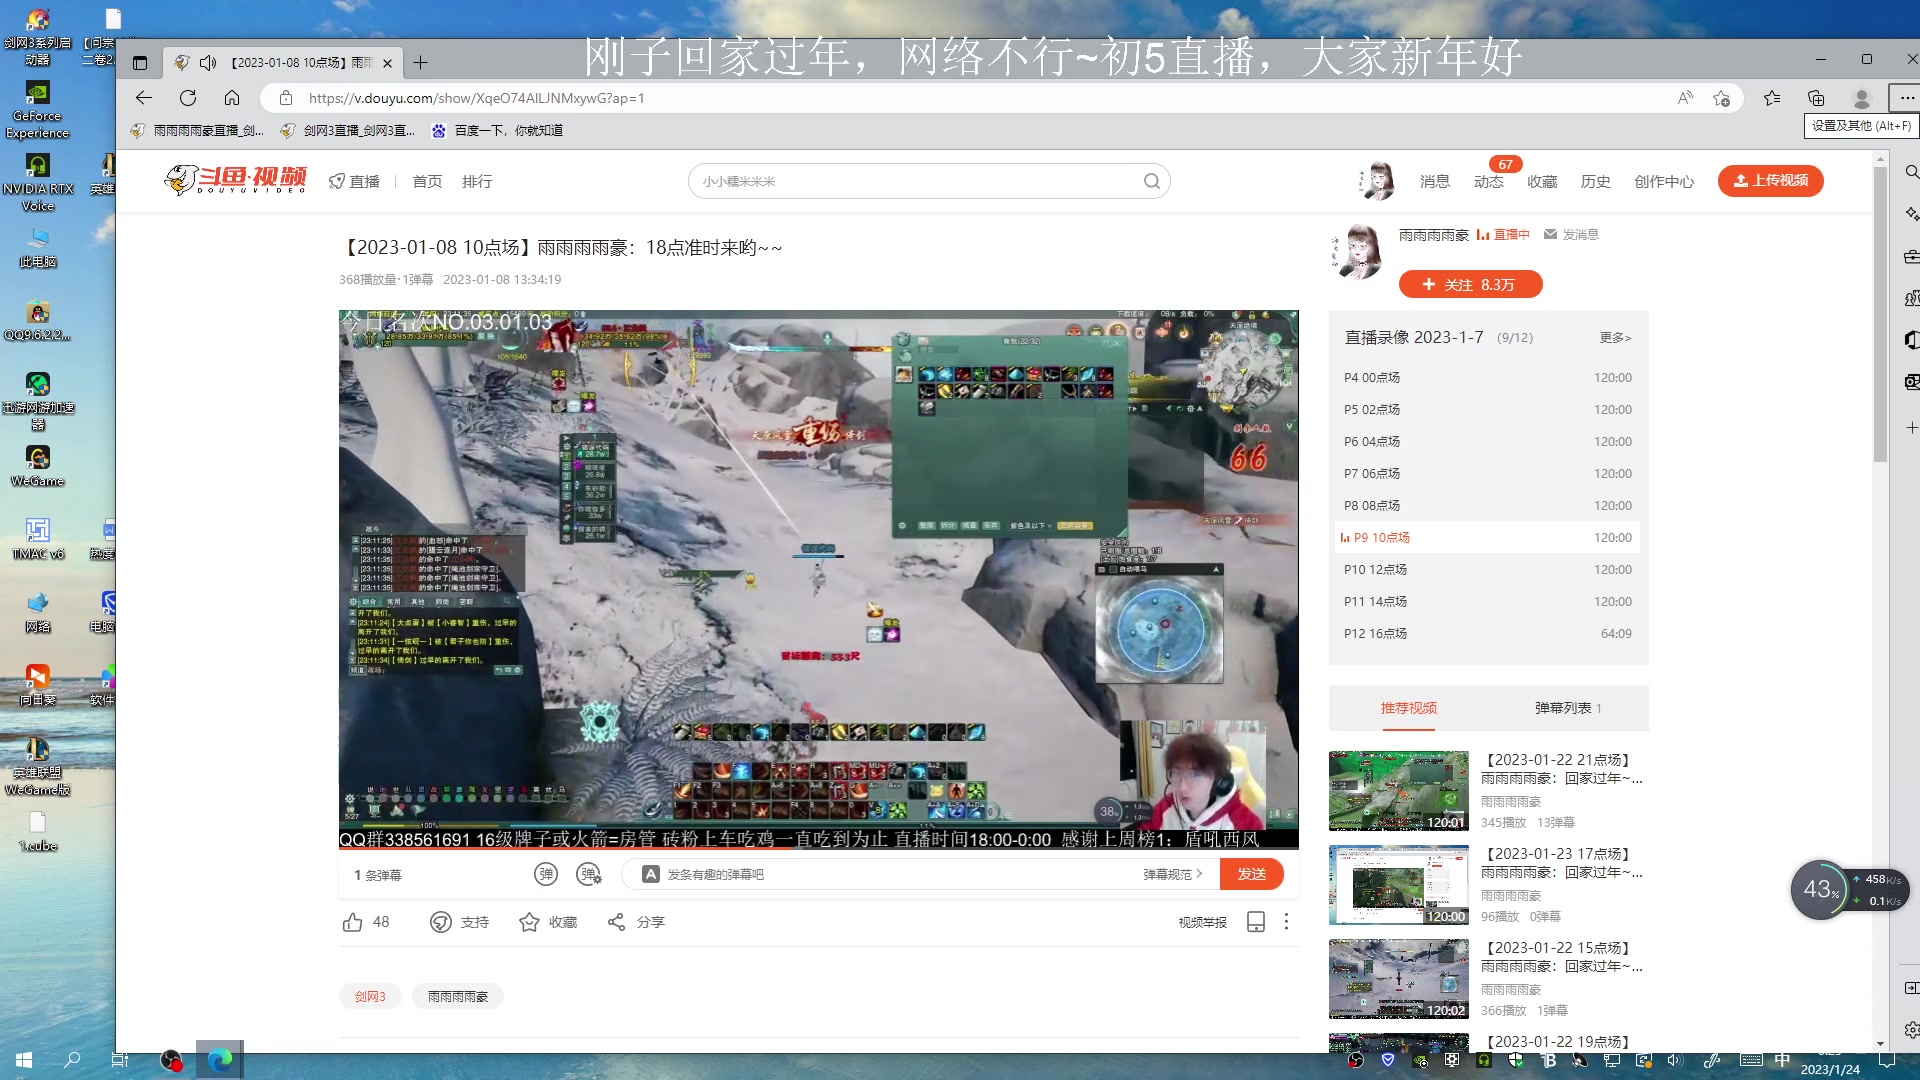Click the 剑网3 tag

point(370,996)
